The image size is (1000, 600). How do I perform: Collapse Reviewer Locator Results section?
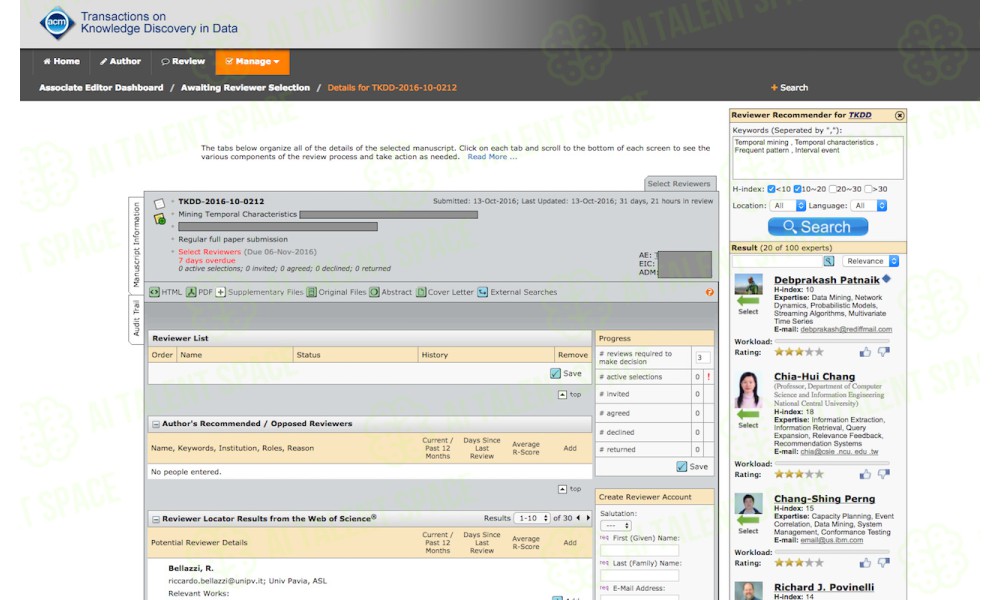pos(156,519)
